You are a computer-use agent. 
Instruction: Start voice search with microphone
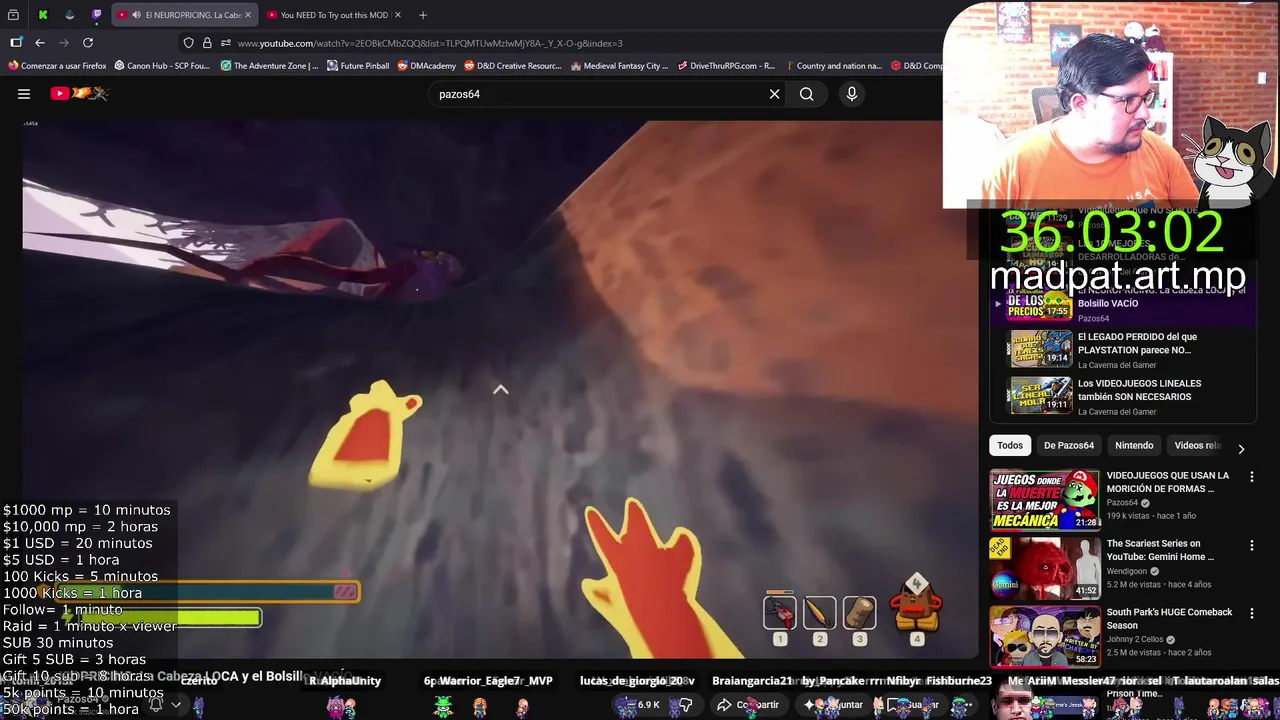(x=852, y=94)
